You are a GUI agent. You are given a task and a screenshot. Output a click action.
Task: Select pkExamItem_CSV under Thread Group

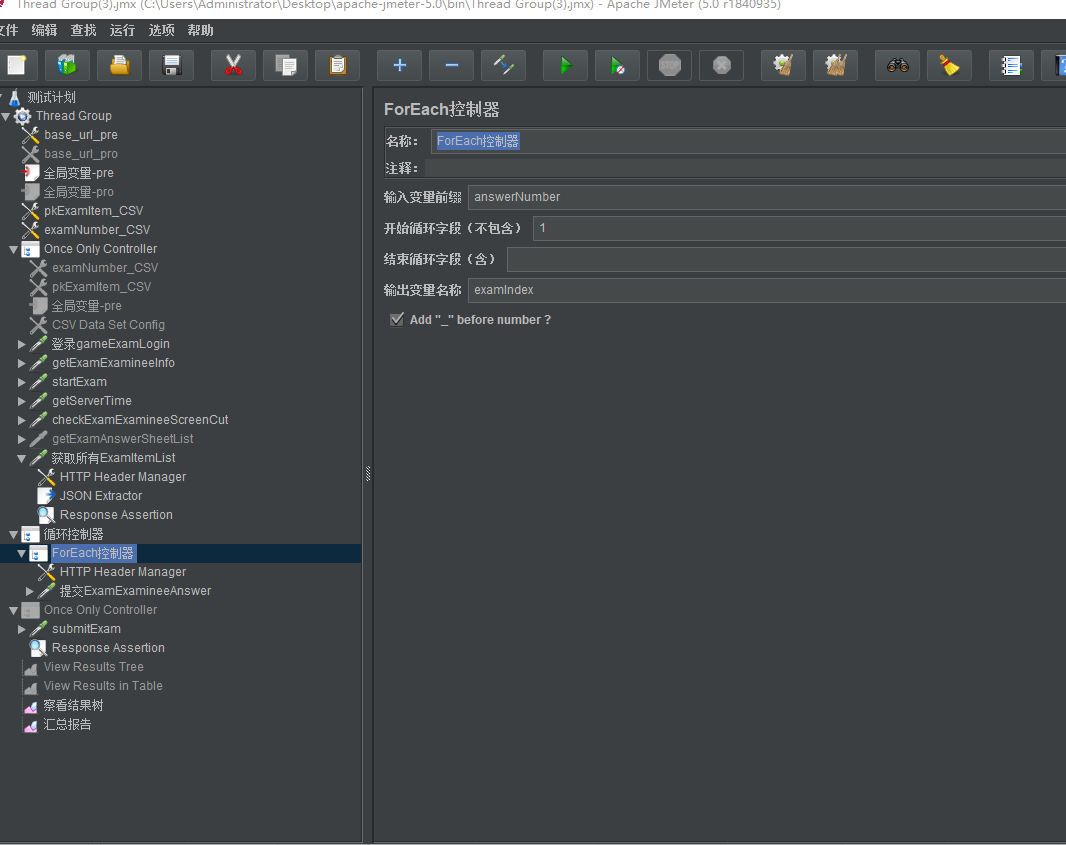click(x=93, y=211)
